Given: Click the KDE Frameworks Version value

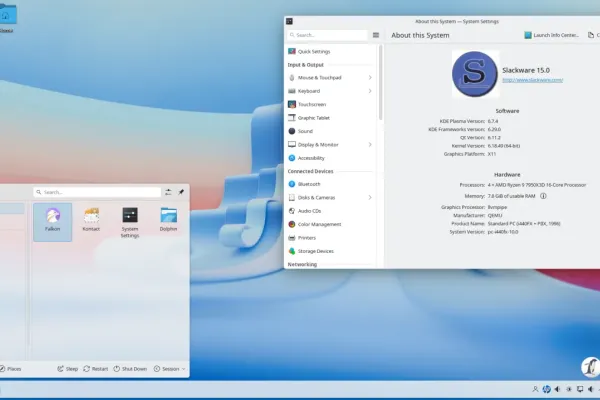Looking at the screenshot, I should (494, 129).
